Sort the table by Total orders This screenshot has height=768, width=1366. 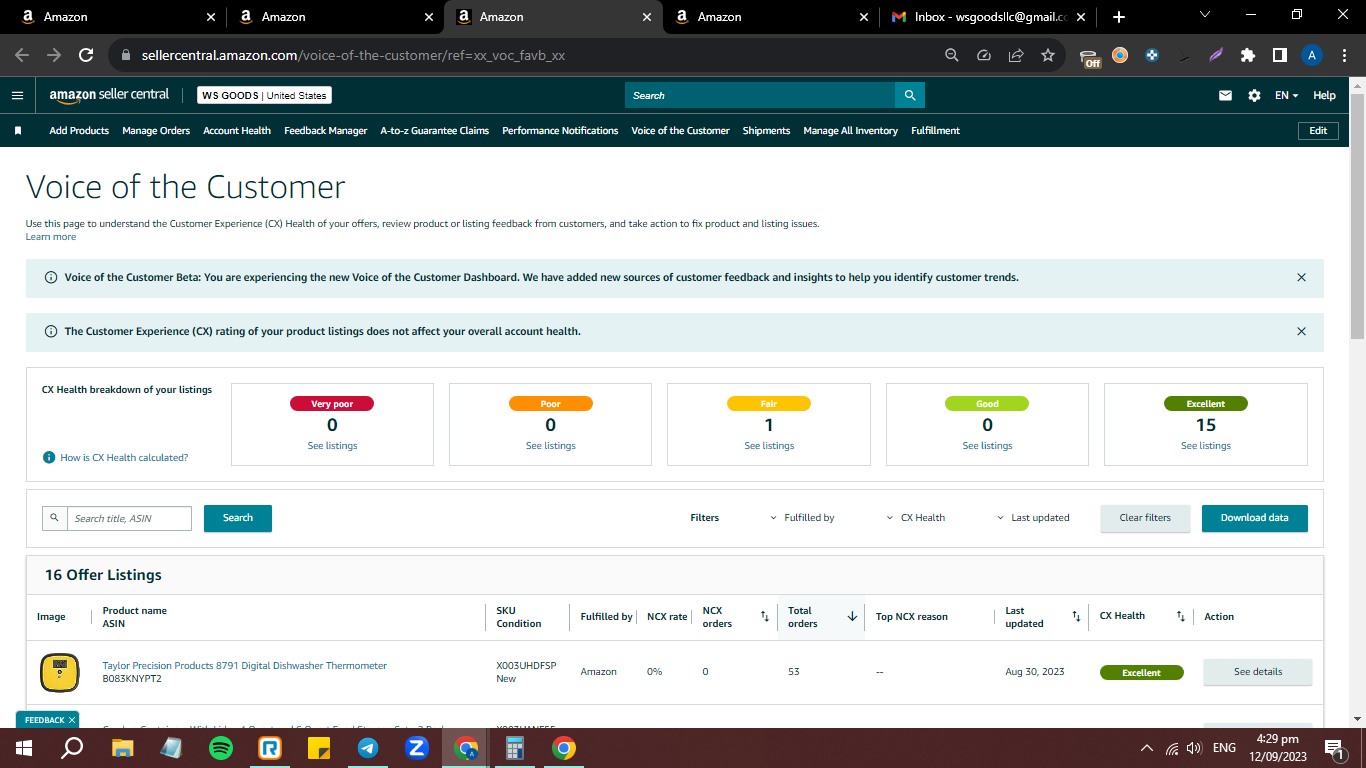852,616
